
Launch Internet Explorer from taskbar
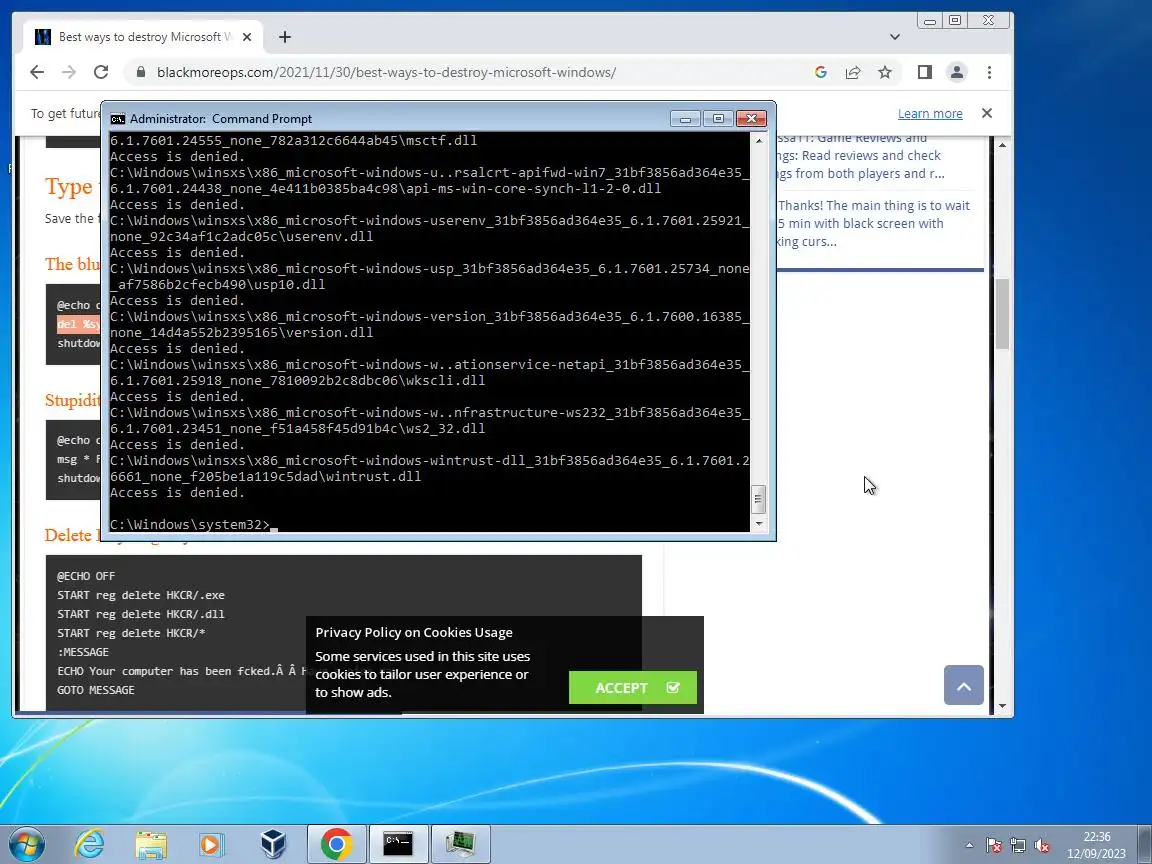click(x=90, y=844)
